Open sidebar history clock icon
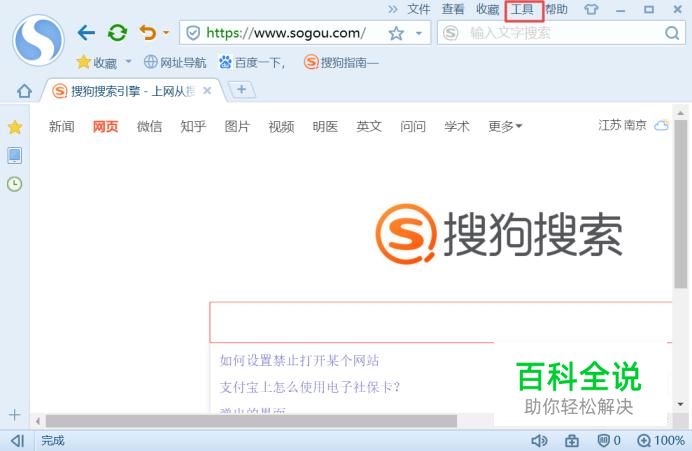This screenshot has width=692, height=451. coord(15,184)
